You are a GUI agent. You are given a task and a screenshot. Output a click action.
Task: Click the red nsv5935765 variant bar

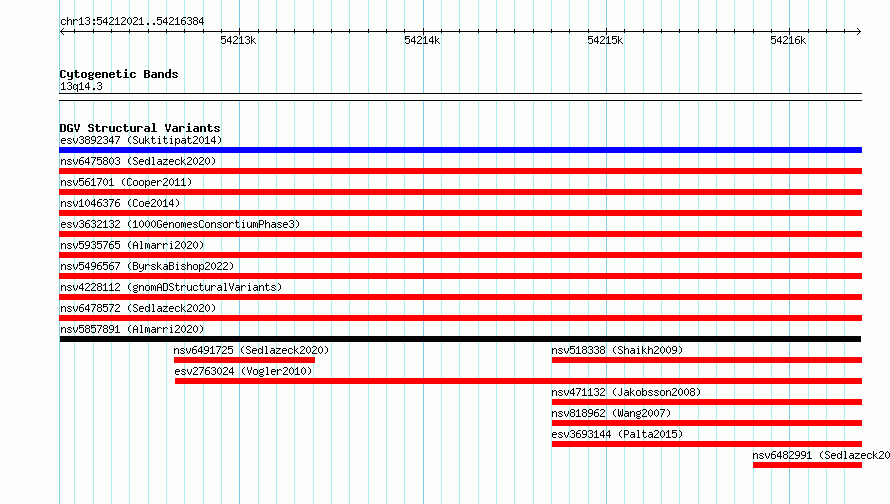point(460,255)
